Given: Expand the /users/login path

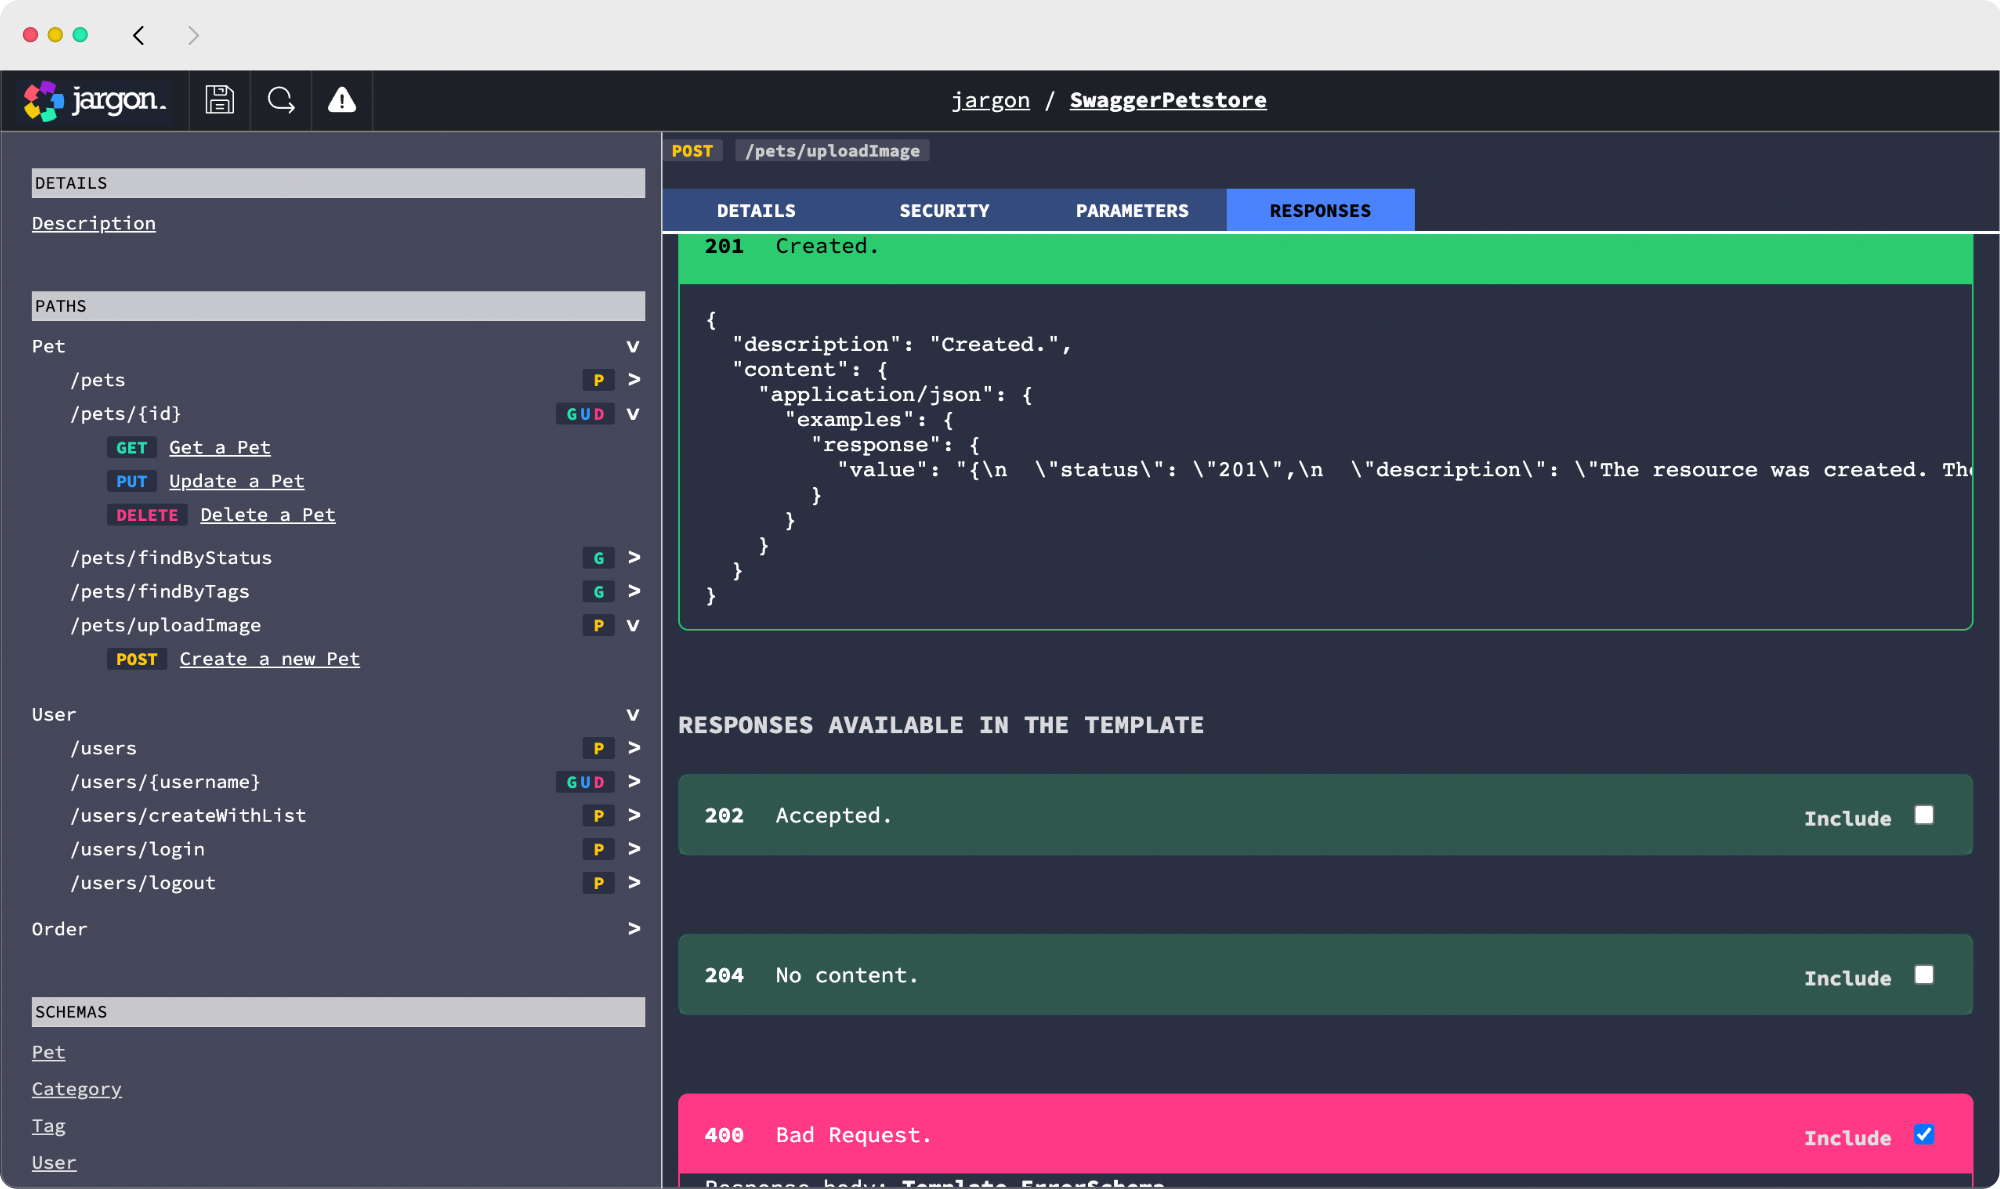Looking at the screenshot, I should click(634, 849).
